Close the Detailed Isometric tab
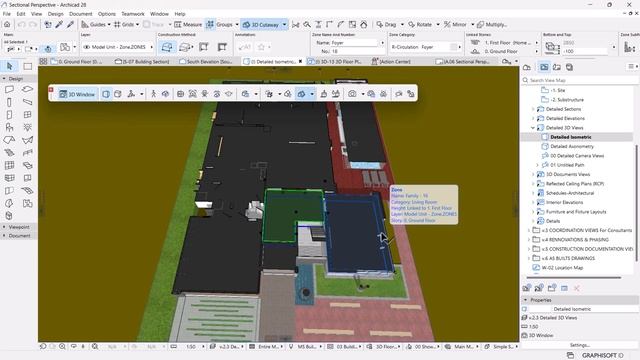 (x=300, y=62)
